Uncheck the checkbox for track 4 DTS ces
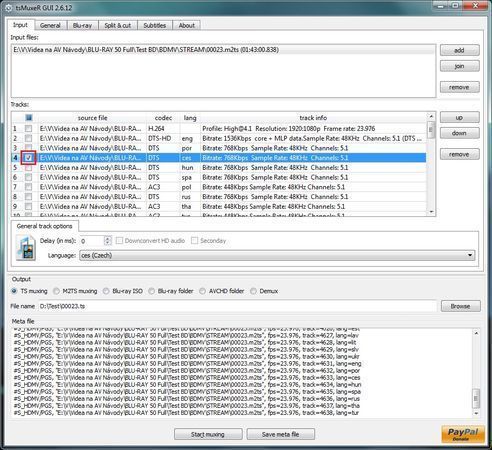The width and height of the screenshot is (492, 450). click(29, 158)
